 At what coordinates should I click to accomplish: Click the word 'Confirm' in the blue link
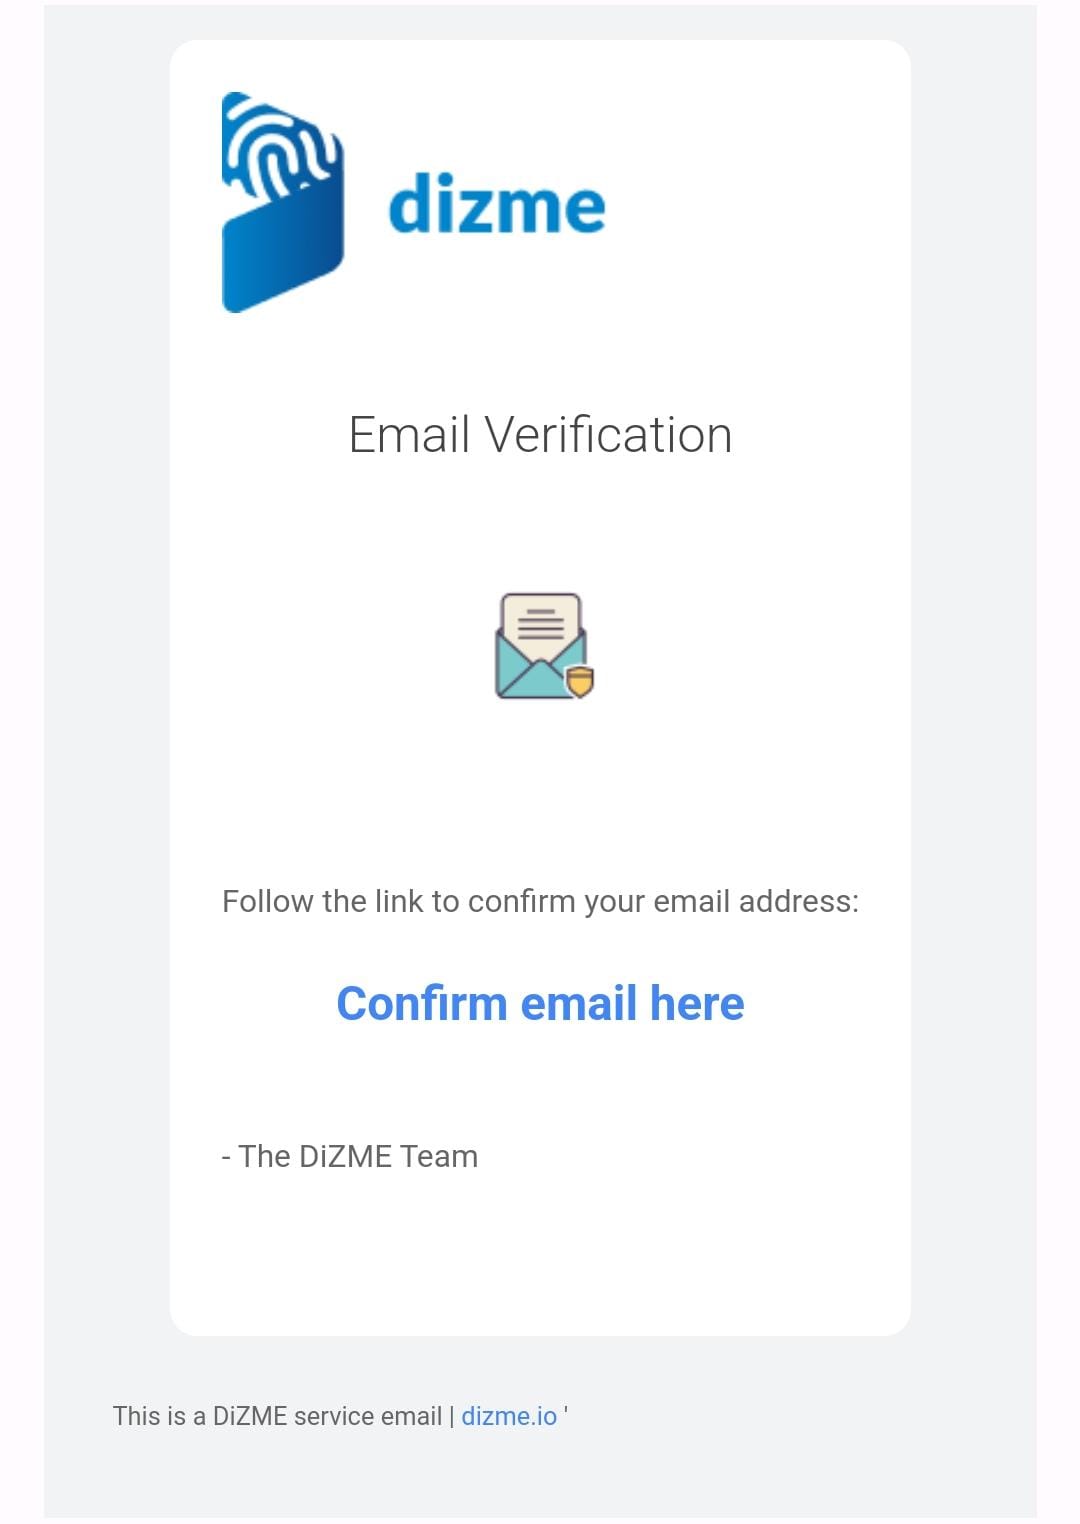[422, 1003]
